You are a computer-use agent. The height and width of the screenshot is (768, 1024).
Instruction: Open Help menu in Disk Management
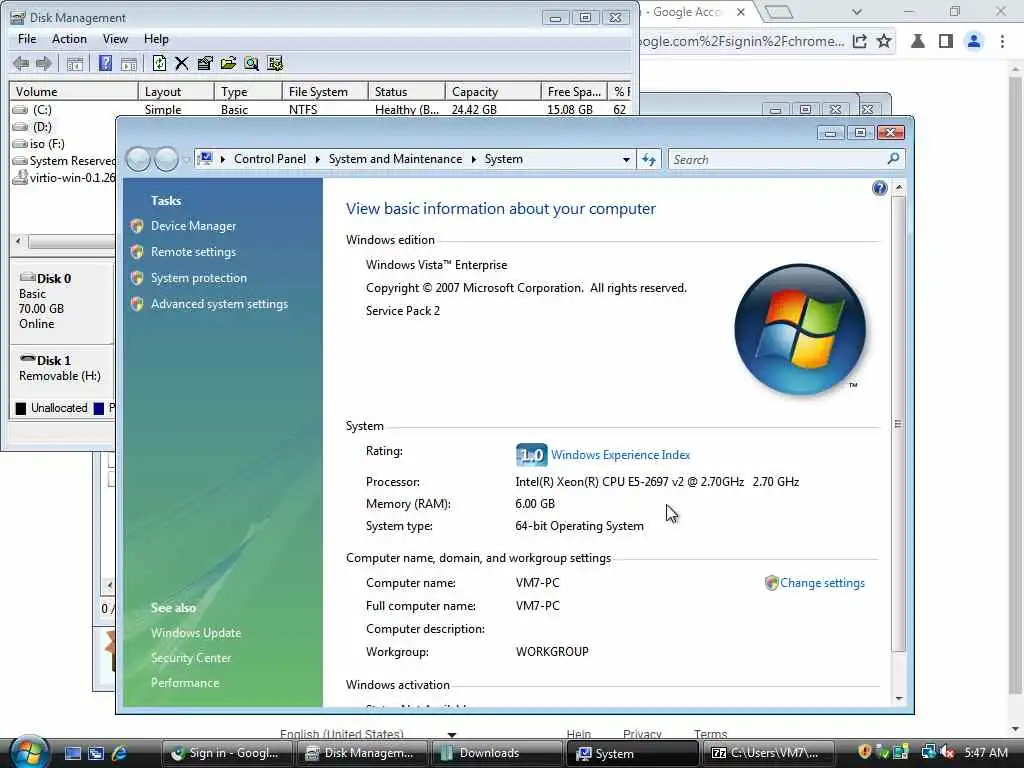point(156,39)
